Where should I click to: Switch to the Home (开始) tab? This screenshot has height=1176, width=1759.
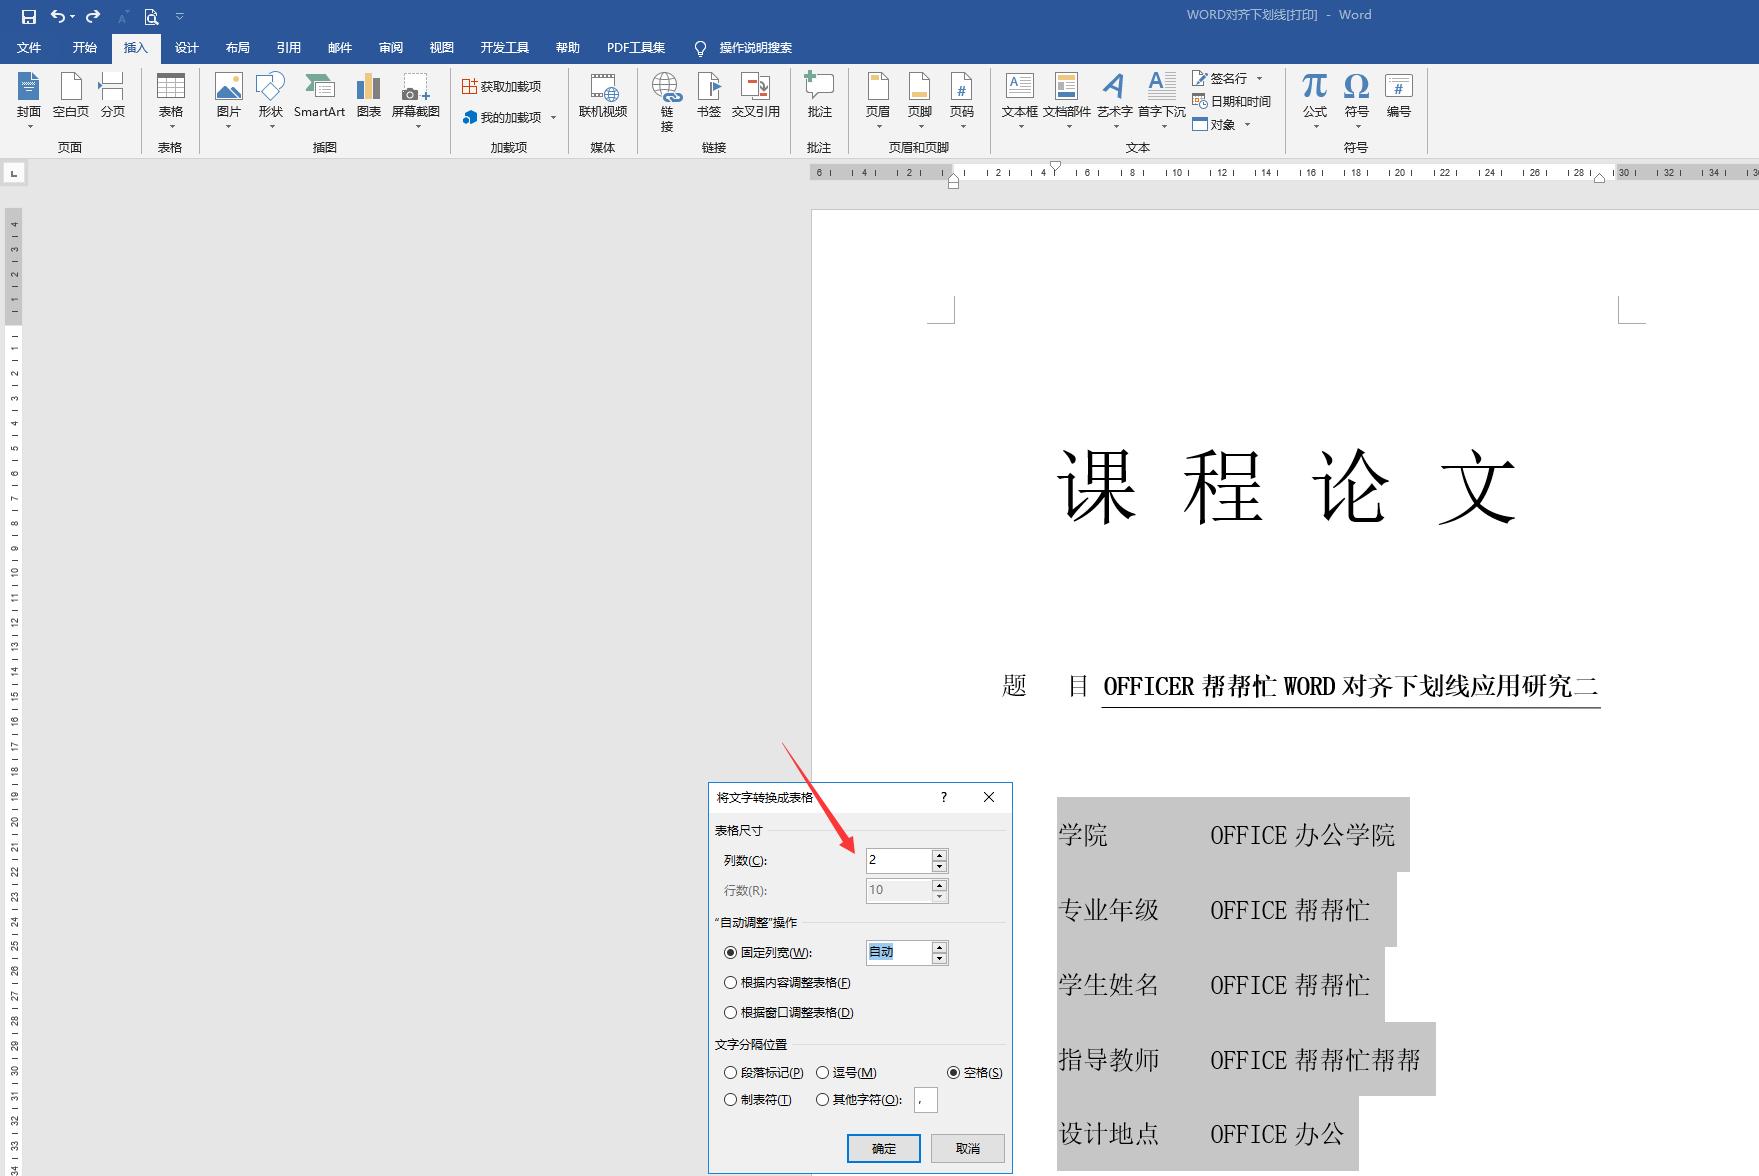(x=84, y=47)
